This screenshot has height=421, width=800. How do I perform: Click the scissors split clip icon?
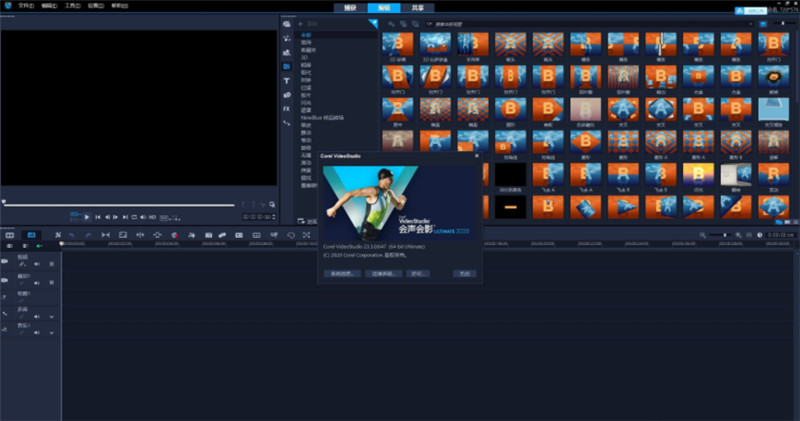pos(263,205)
